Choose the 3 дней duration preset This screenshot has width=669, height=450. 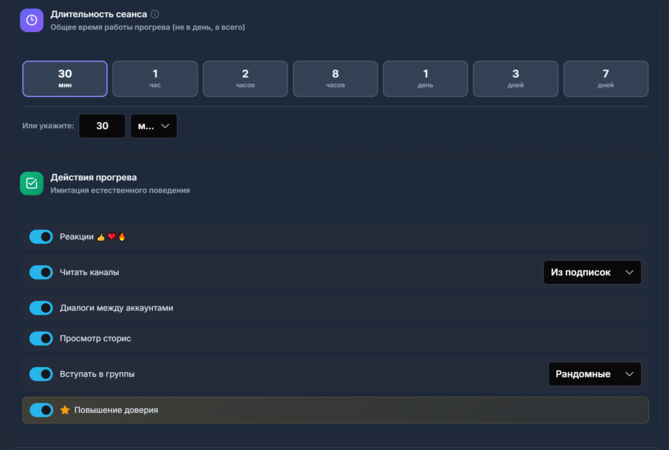click(x=515, y=79)
